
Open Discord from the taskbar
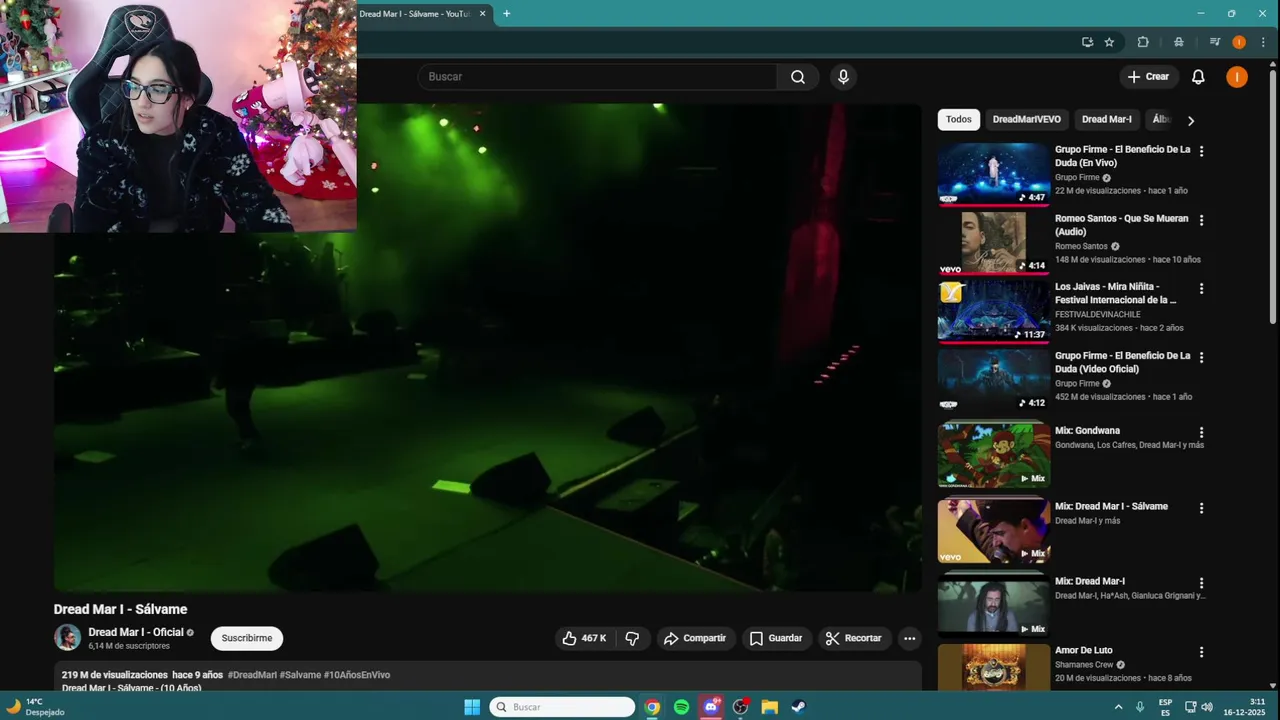tap(711, 707)
